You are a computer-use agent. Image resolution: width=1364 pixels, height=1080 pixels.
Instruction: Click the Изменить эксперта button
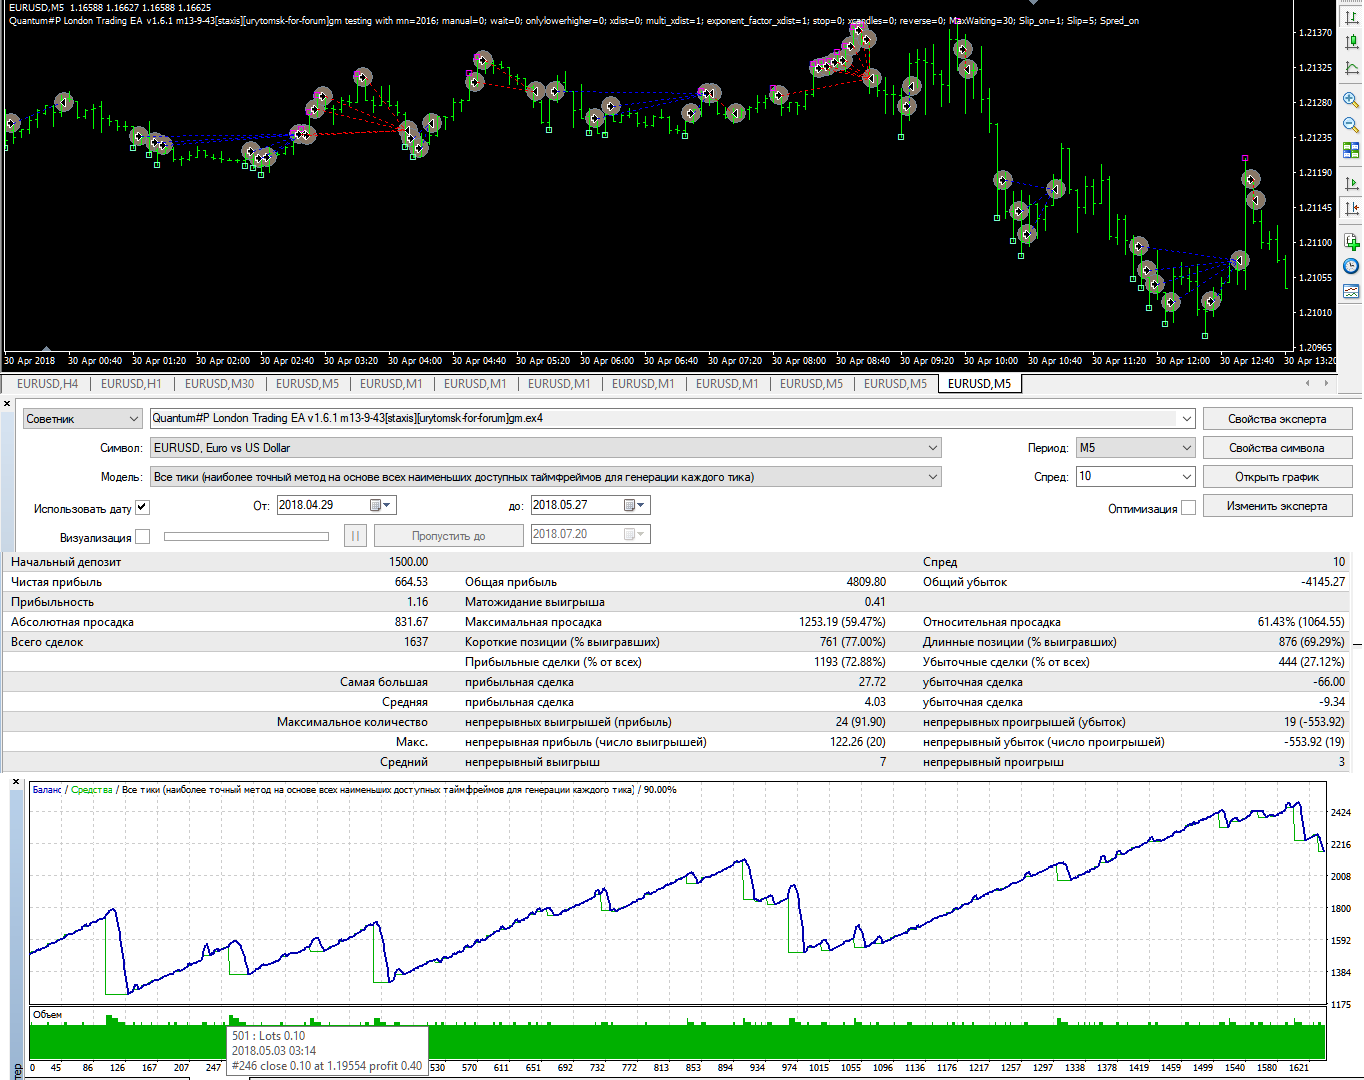point(1277,506)
